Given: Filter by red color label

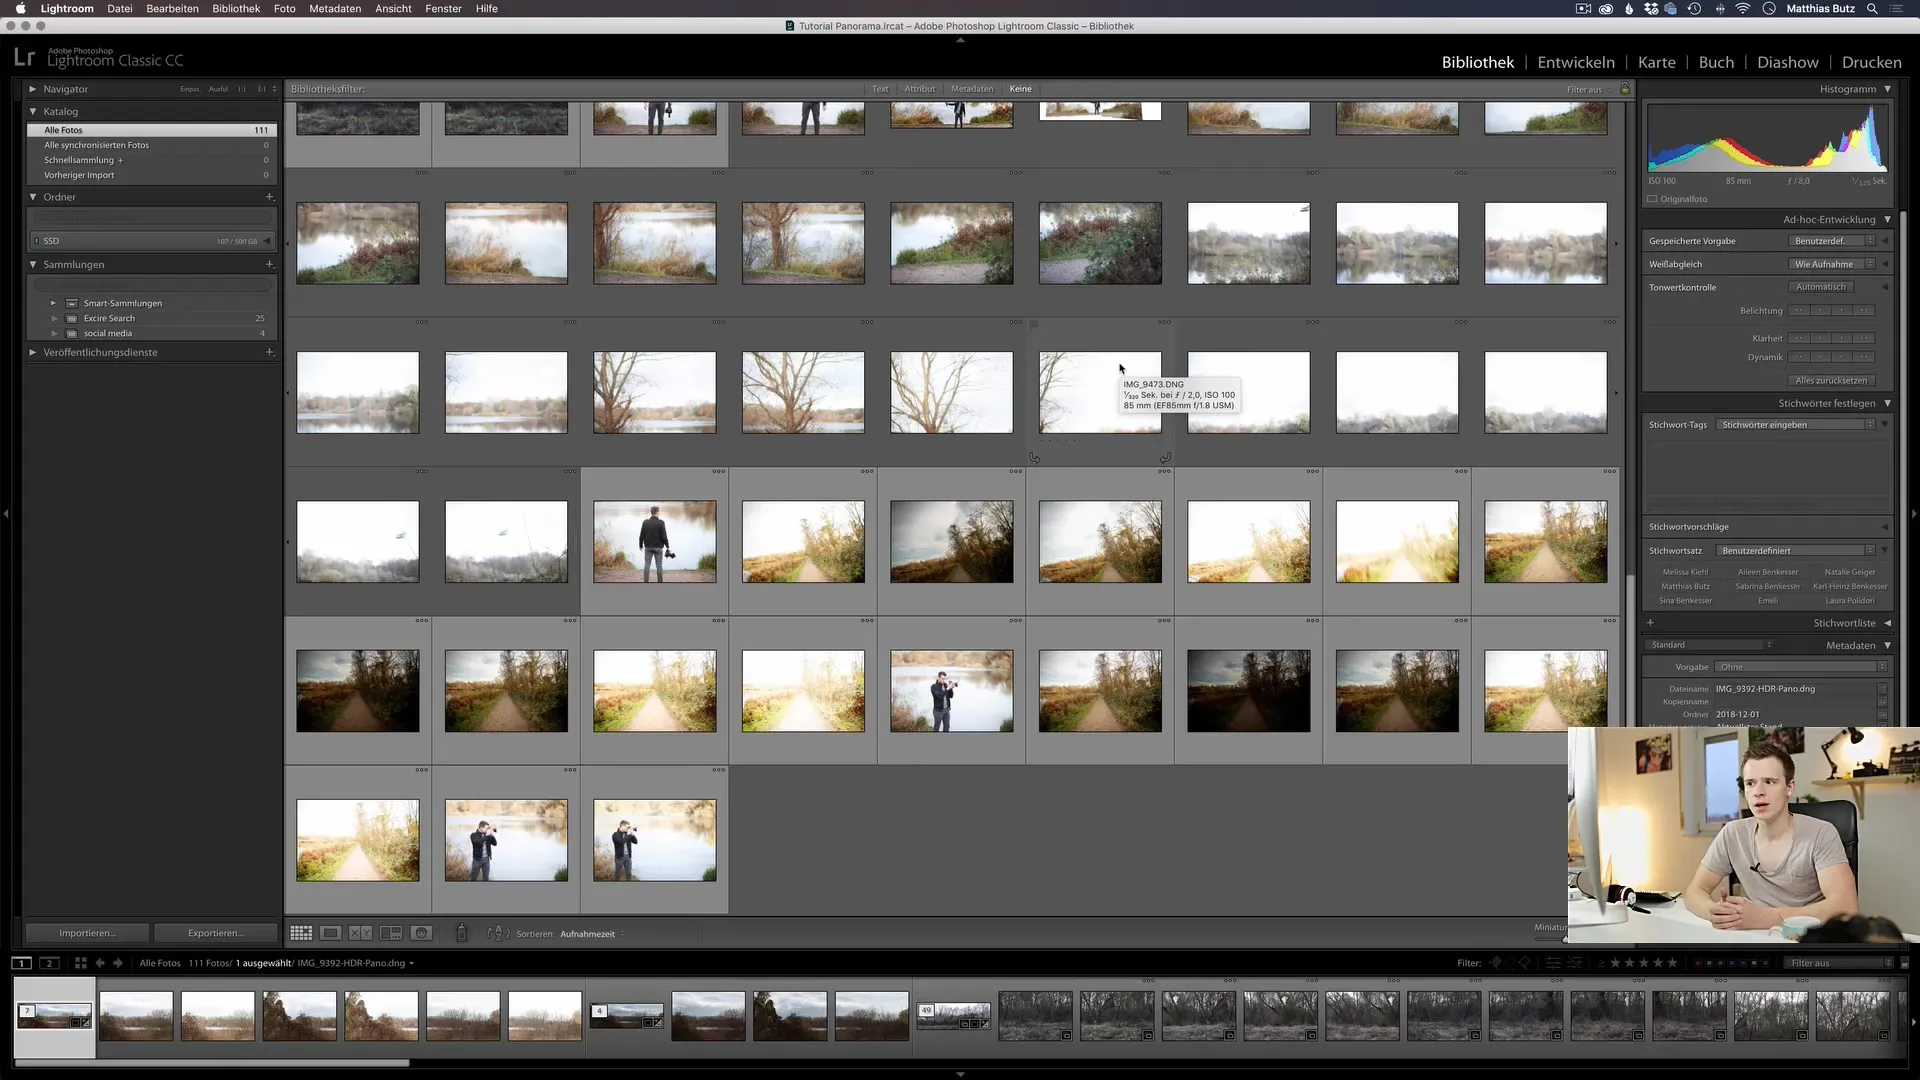Looking at the screenshot, I should pos(1699,963).
